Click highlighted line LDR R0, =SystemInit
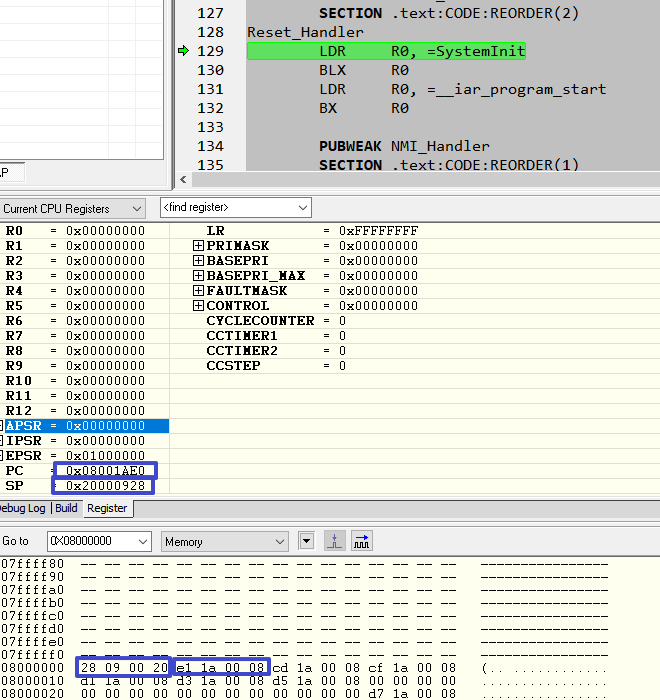 tap(386, 51)
